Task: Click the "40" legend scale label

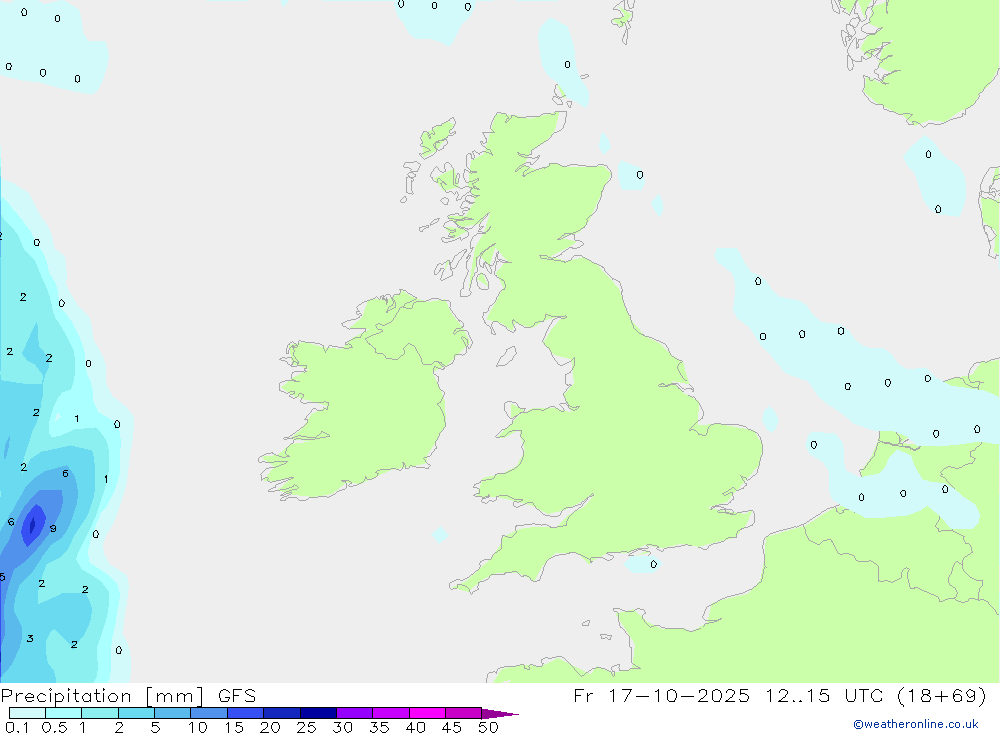Action: coord(415,727)
